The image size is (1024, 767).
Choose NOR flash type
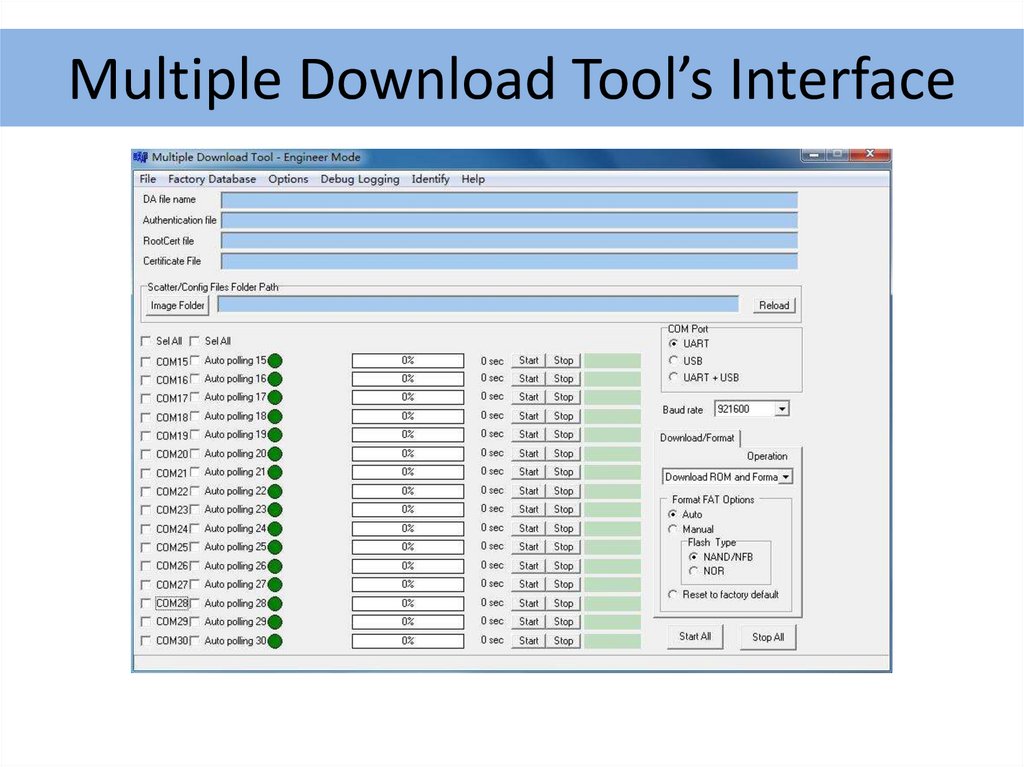pos(694,571)
